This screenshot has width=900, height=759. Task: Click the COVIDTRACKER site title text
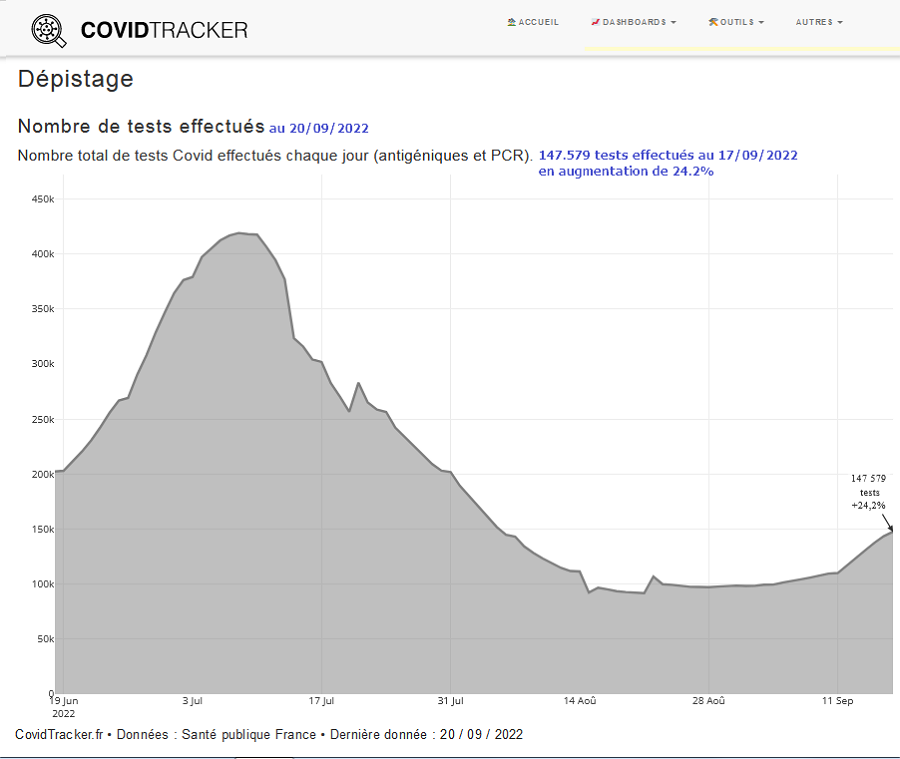(164, 31)
